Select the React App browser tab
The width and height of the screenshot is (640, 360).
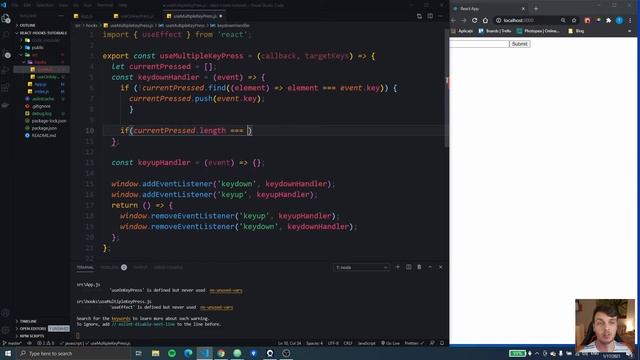tap(489, 9)
